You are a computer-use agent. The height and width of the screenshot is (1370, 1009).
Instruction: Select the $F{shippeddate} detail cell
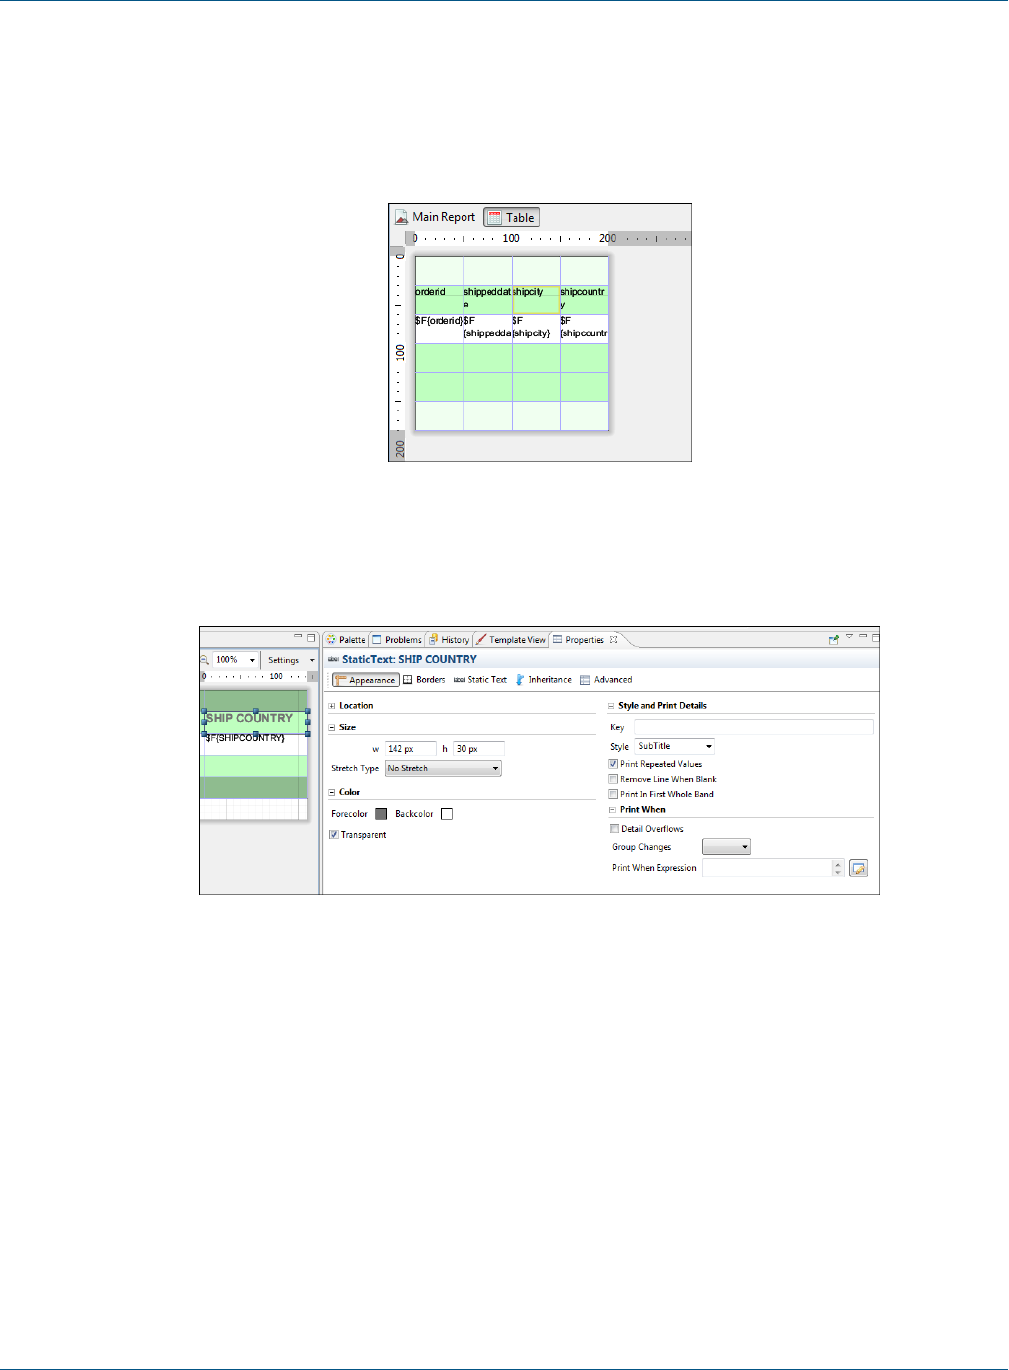click(487, 329)
